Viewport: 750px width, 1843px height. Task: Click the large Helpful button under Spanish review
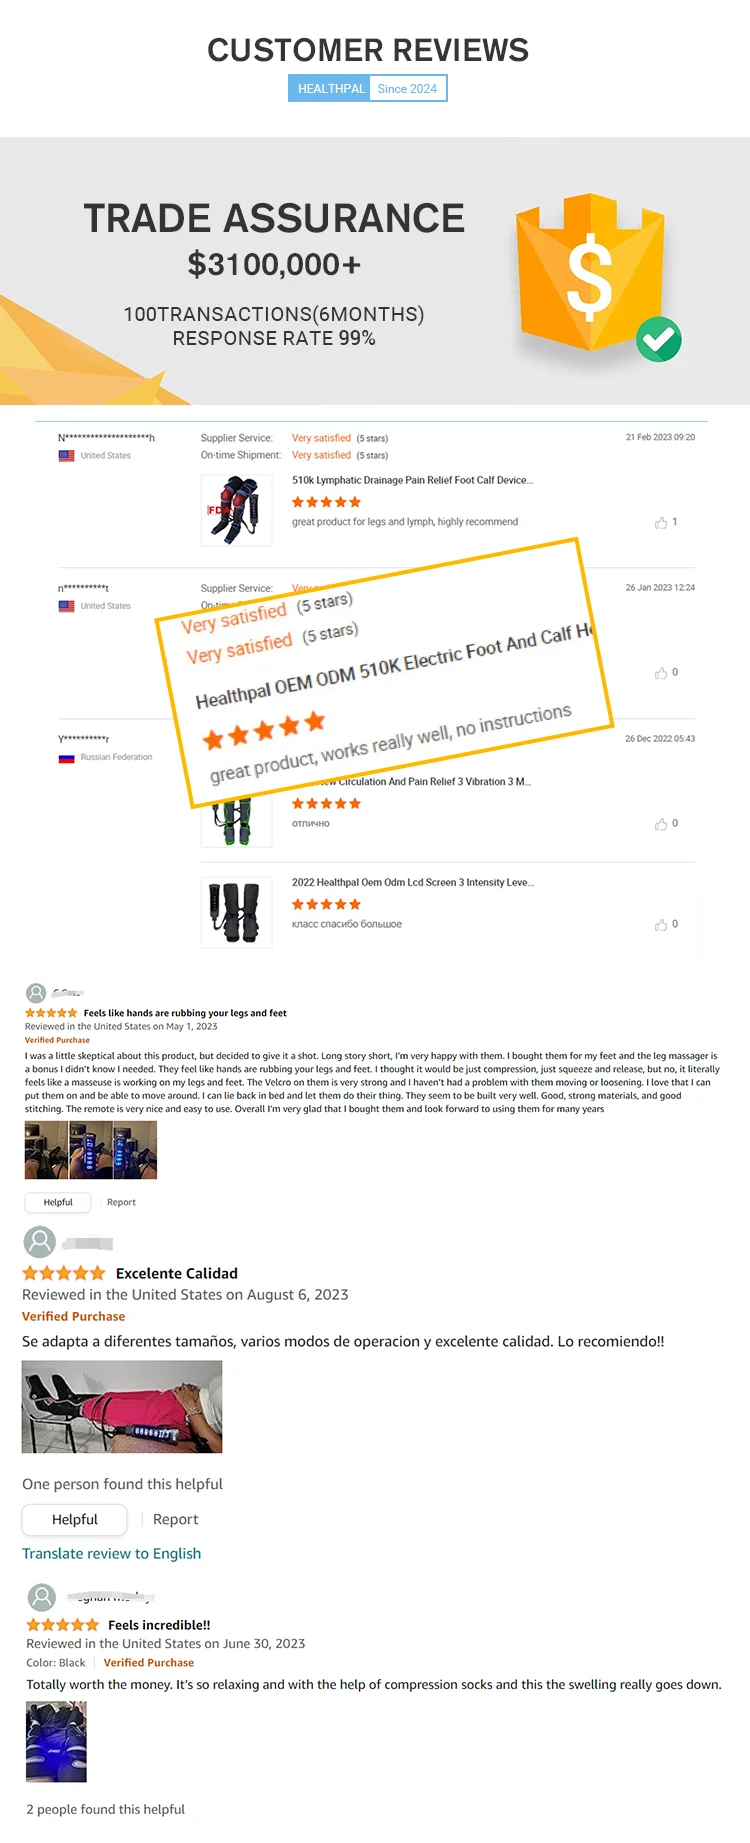(x=75, y=1519)
